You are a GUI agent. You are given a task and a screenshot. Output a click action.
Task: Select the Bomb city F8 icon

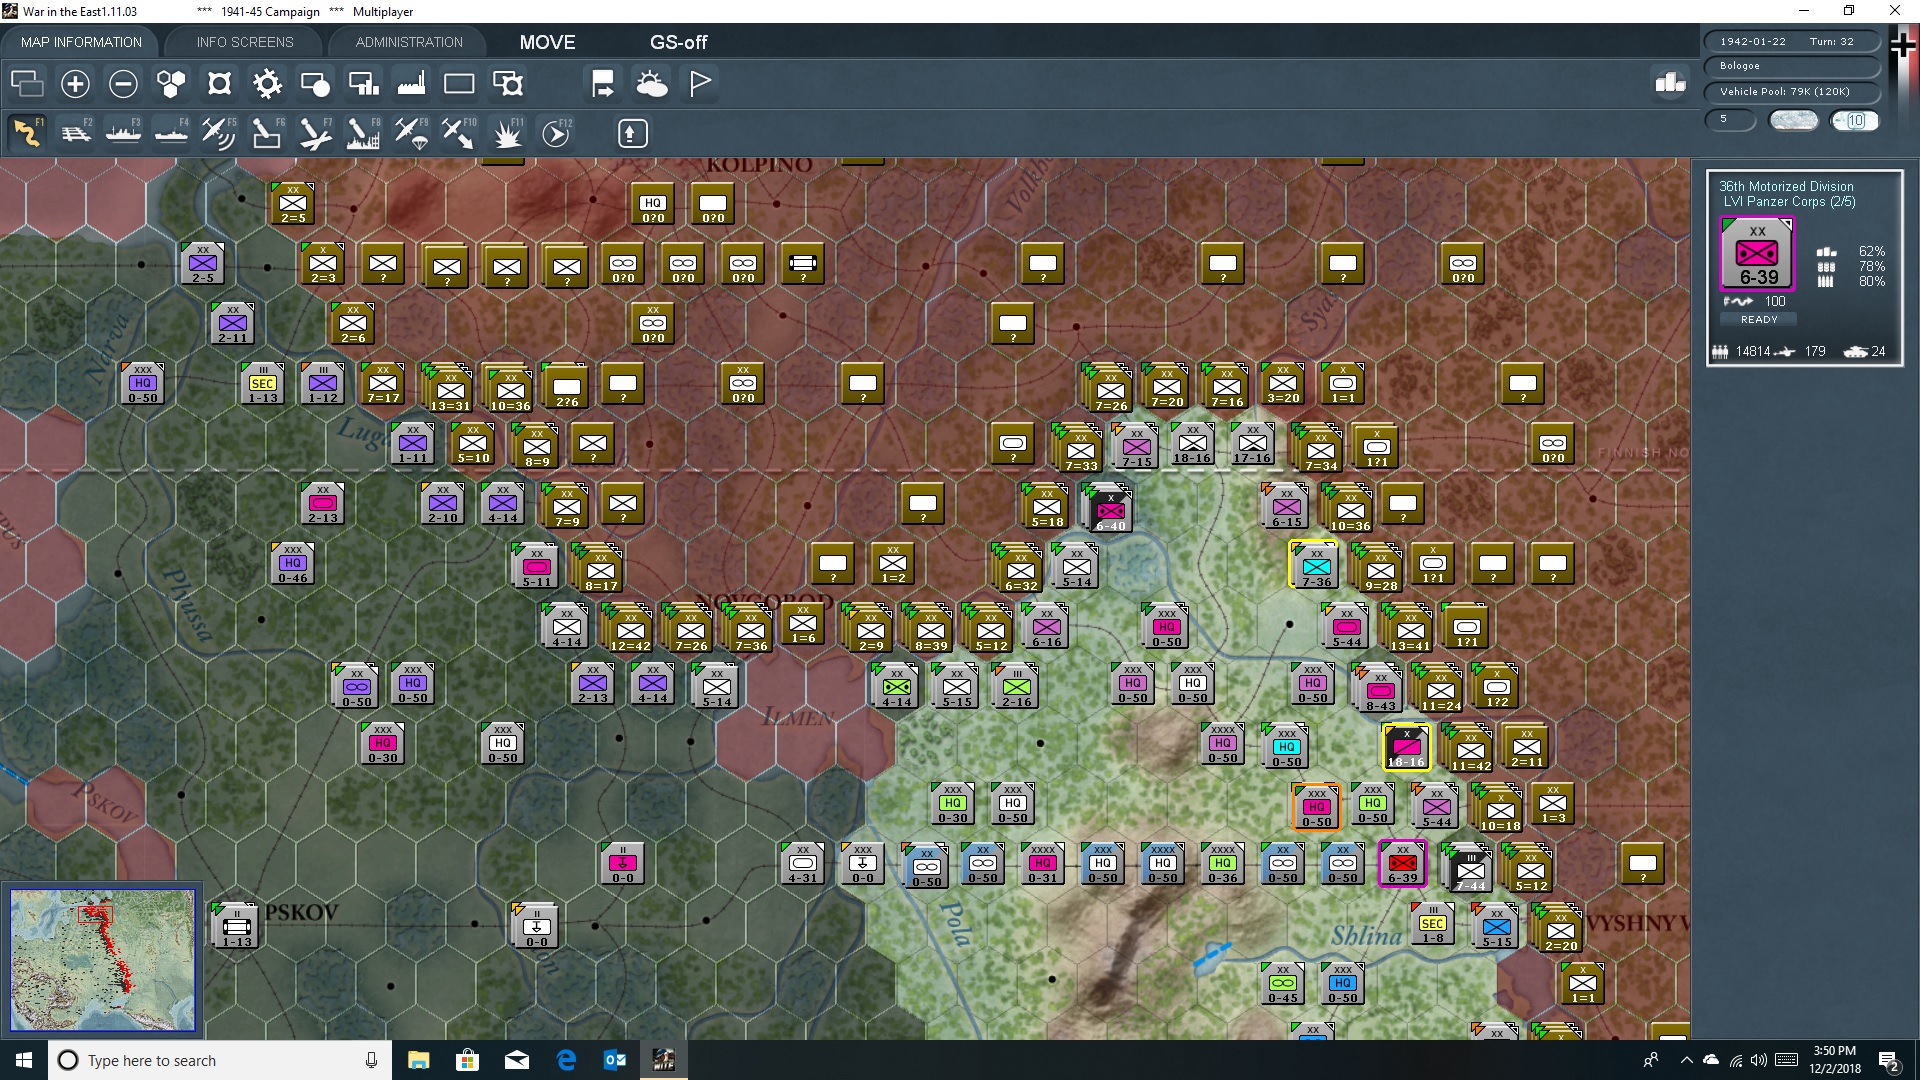click(363, 133)
